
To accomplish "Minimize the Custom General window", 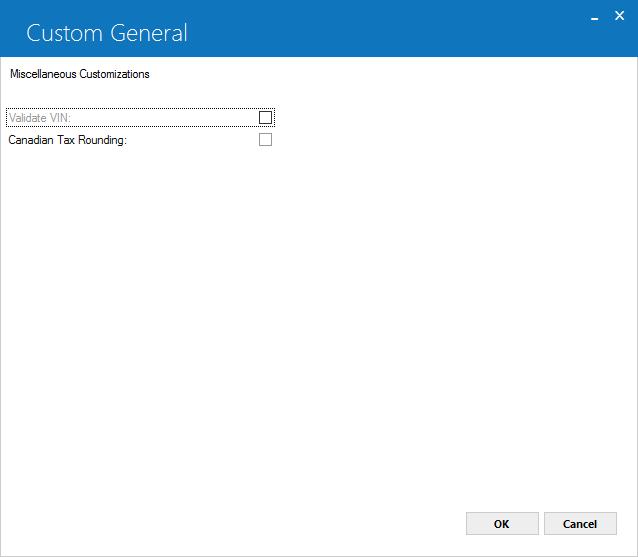I will coord(594,18).
